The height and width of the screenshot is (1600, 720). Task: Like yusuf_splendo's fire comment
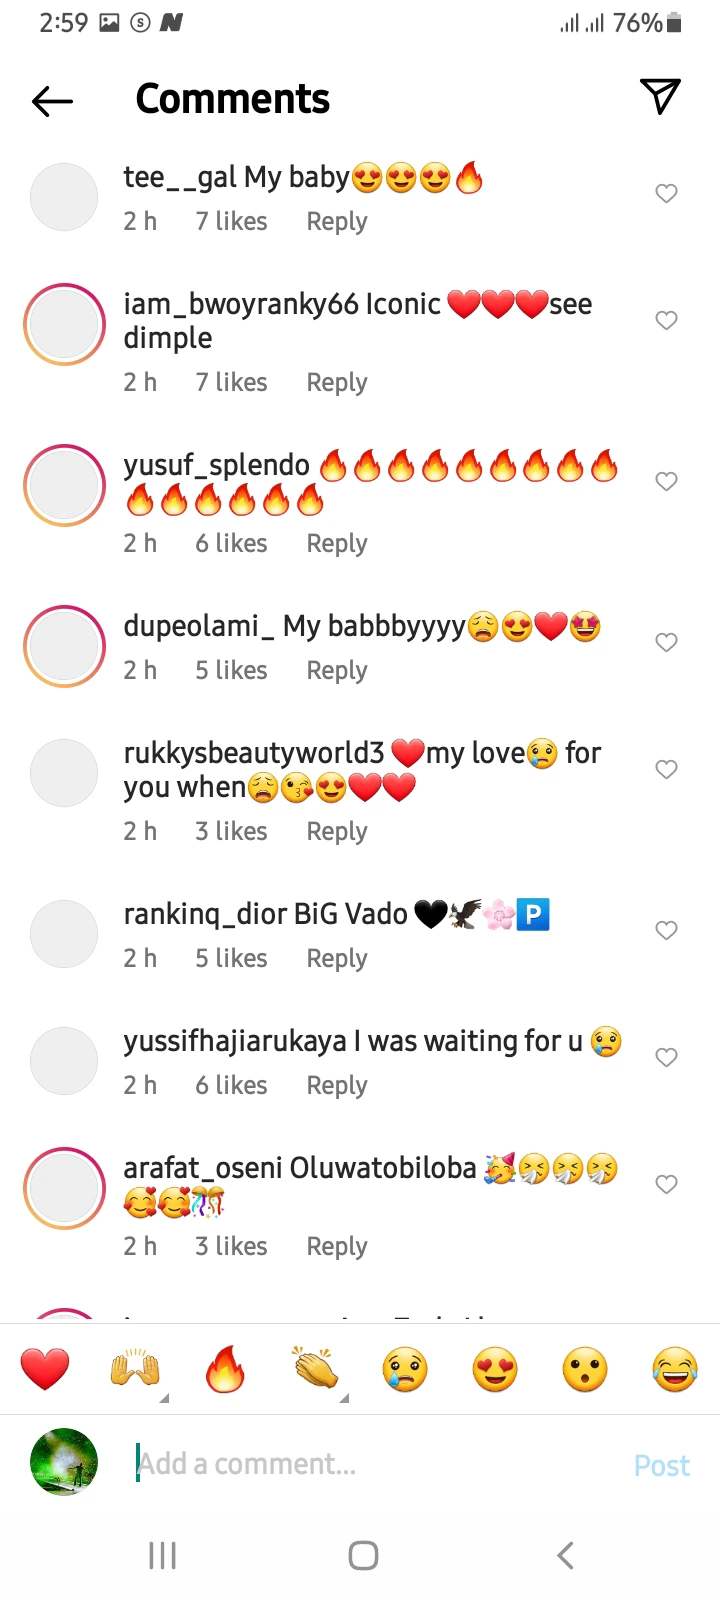666,482
